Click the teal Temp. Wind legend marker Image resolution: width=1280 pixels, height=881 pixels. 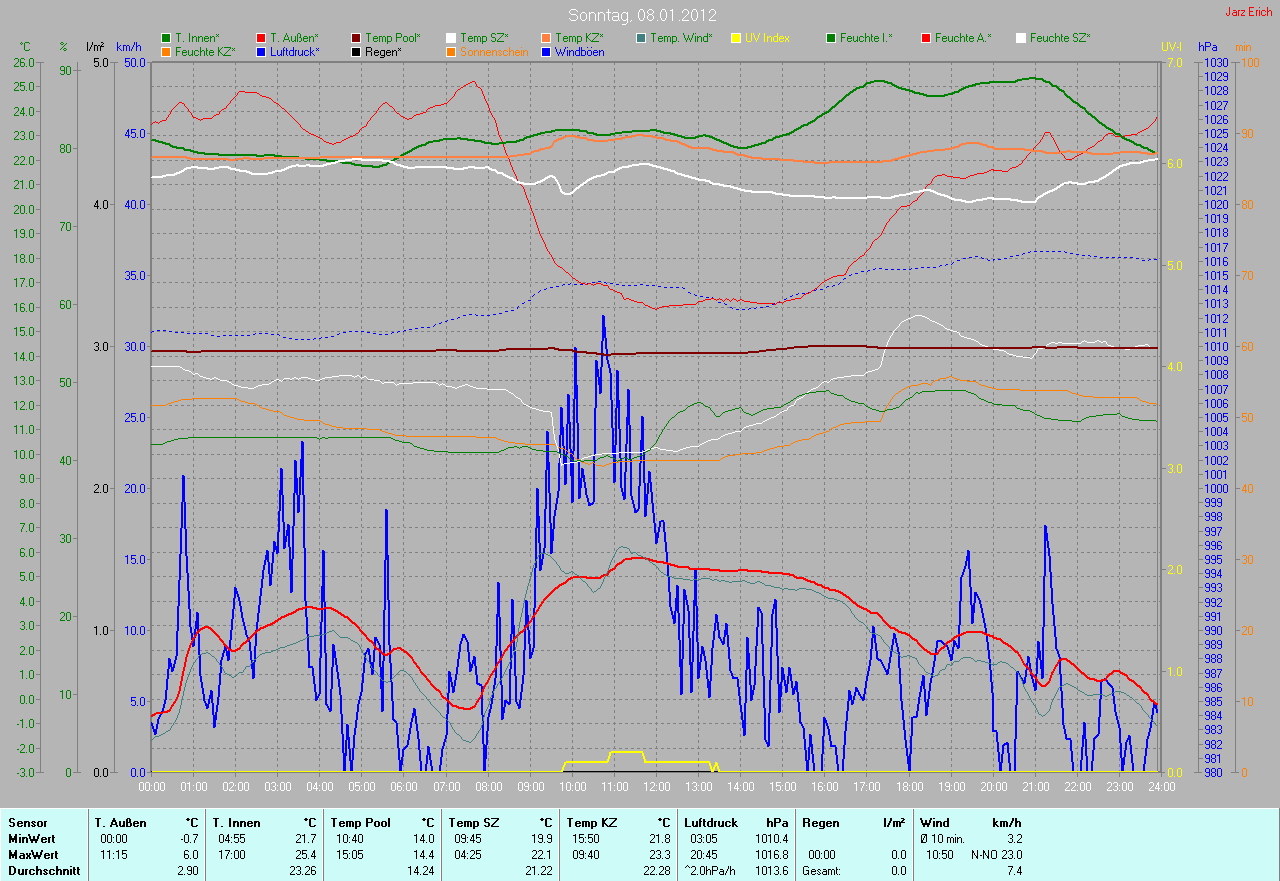click(641, 38)
